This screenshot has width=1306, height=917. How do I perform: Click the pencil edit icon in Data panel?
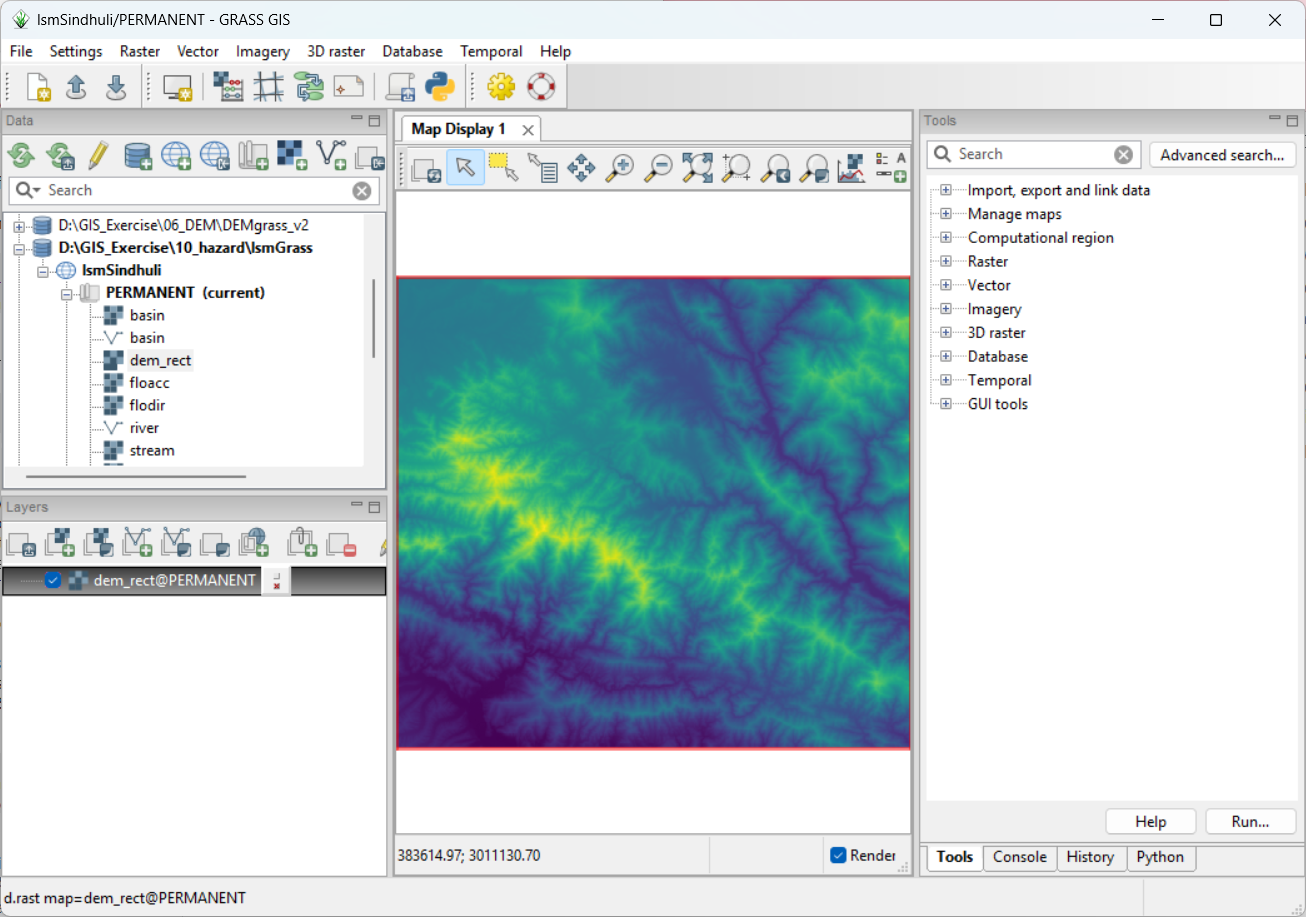97,154
